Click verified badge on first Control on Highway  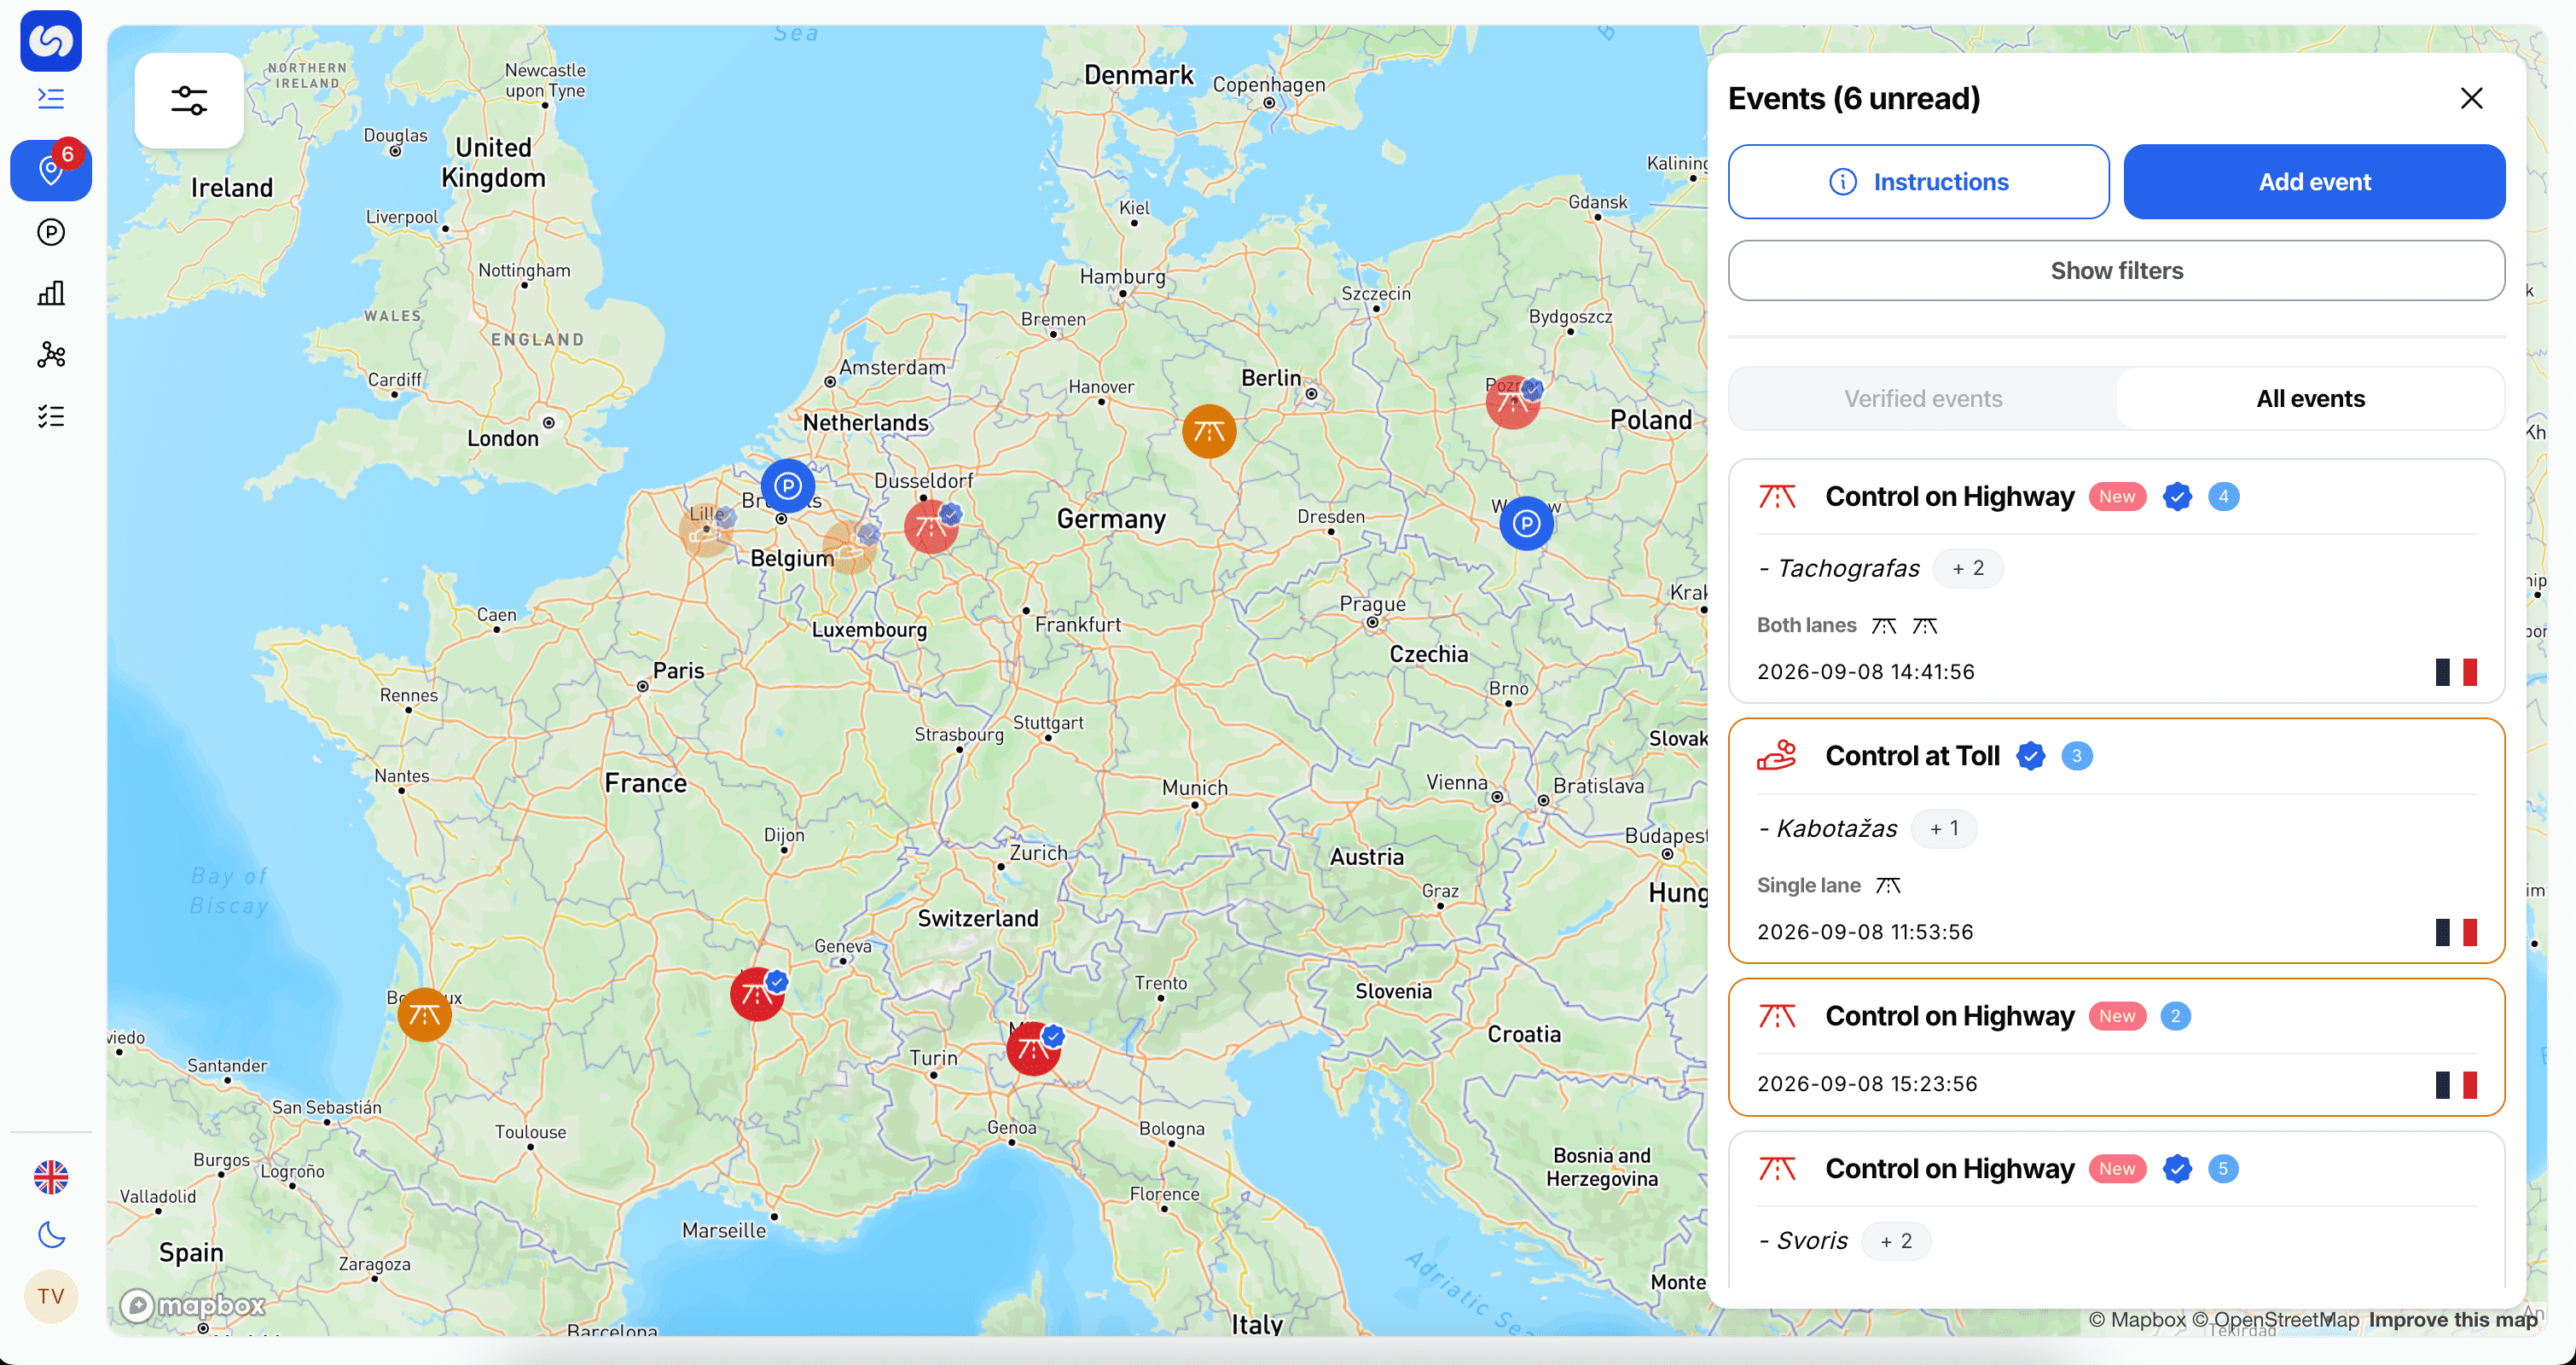pos(2177,497)
